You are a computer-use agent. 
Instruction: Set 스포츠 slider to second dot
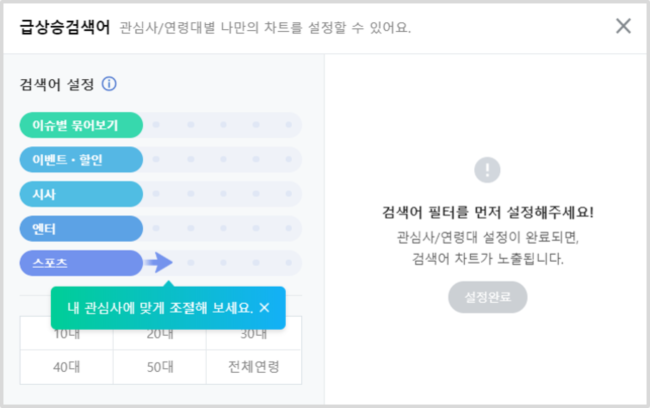point(191,262)
